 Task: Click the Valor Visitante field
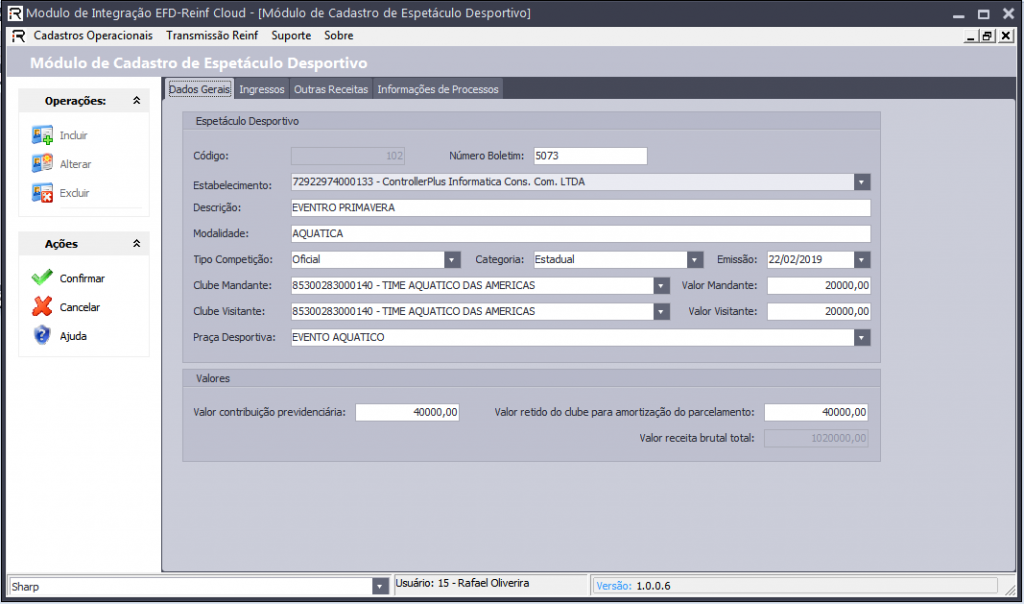(819, 311)
